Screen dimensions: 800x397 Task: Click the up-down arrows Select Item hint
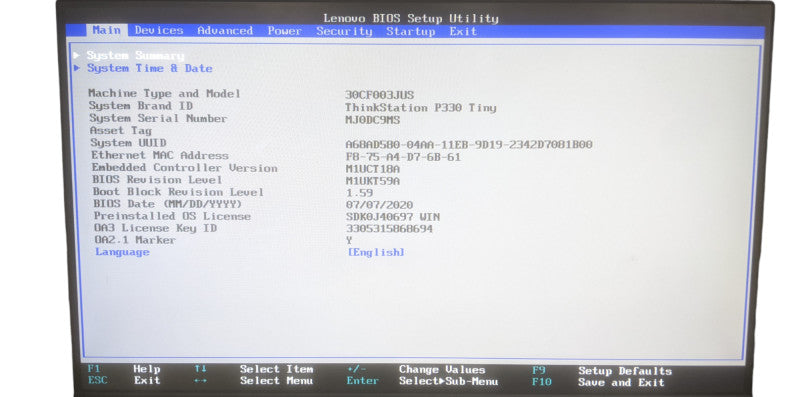click(x=254, y=369)
